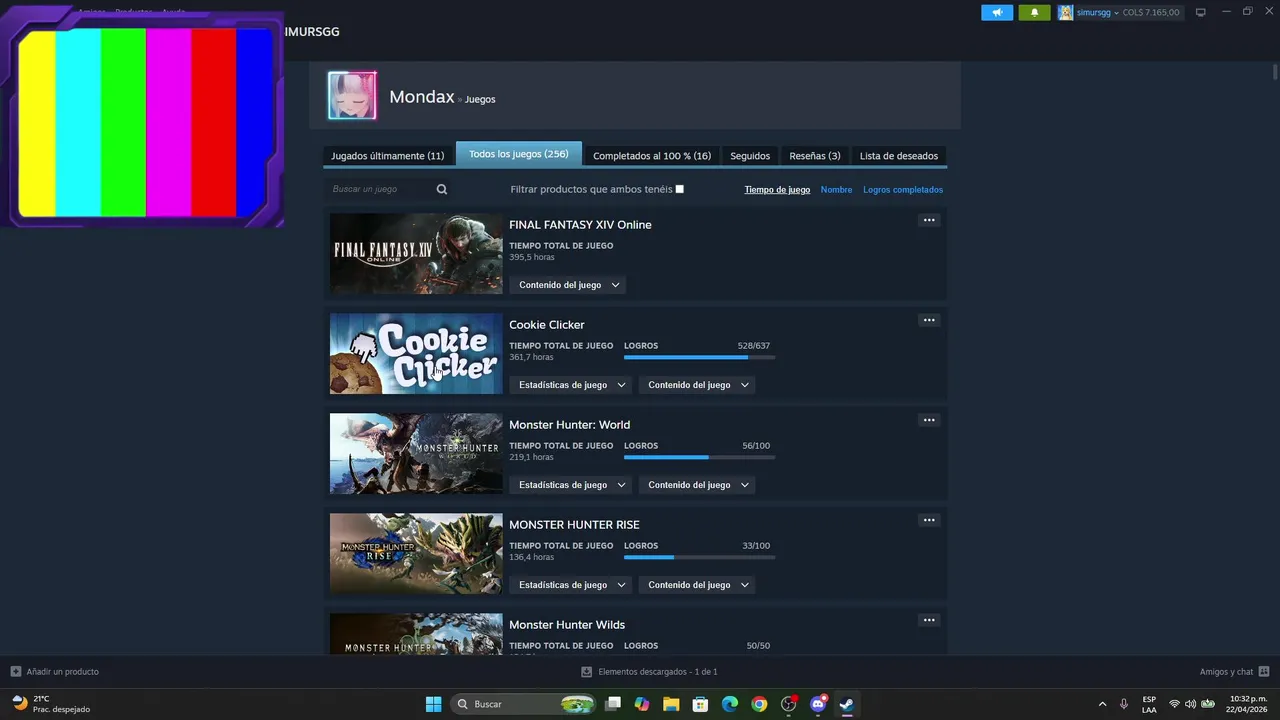Open the Cookie Clicker cover thumbnail

click(416, 354)
